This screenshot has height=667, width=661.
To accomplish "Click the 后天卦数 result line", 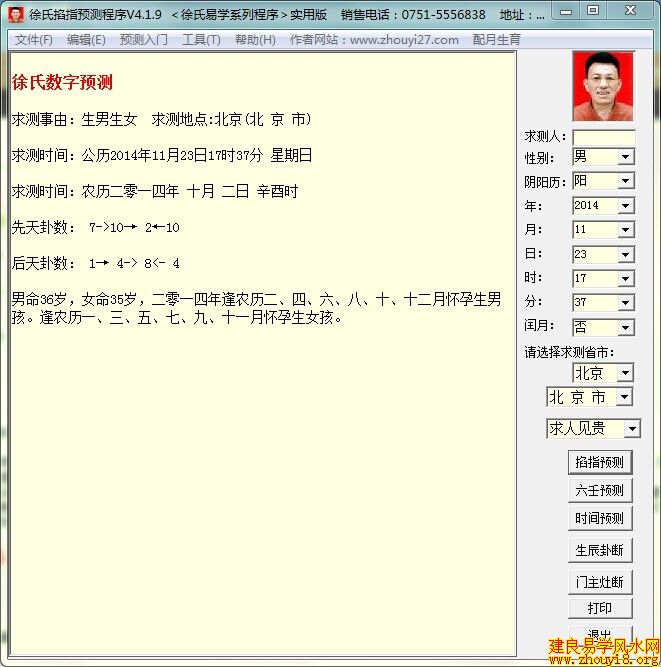I will [x=96, y=264].
